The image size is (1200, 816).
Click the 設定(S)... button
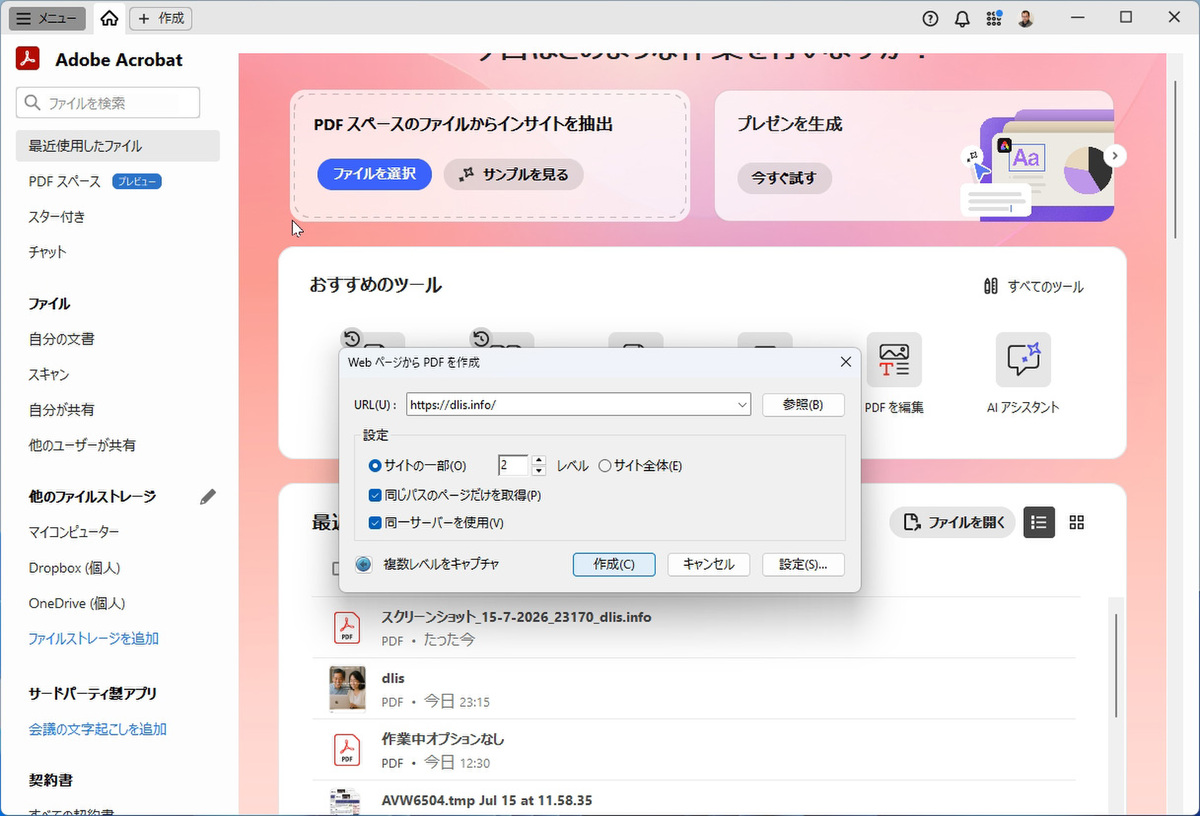803,564
